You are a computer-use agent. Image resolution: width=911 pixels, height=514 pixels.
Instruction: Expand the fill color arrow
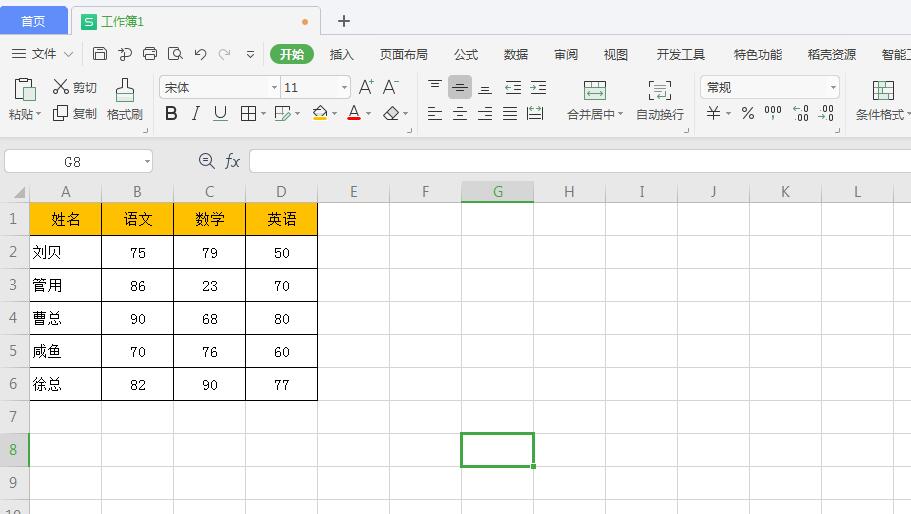pyautogui.click(x=335, y=114)
